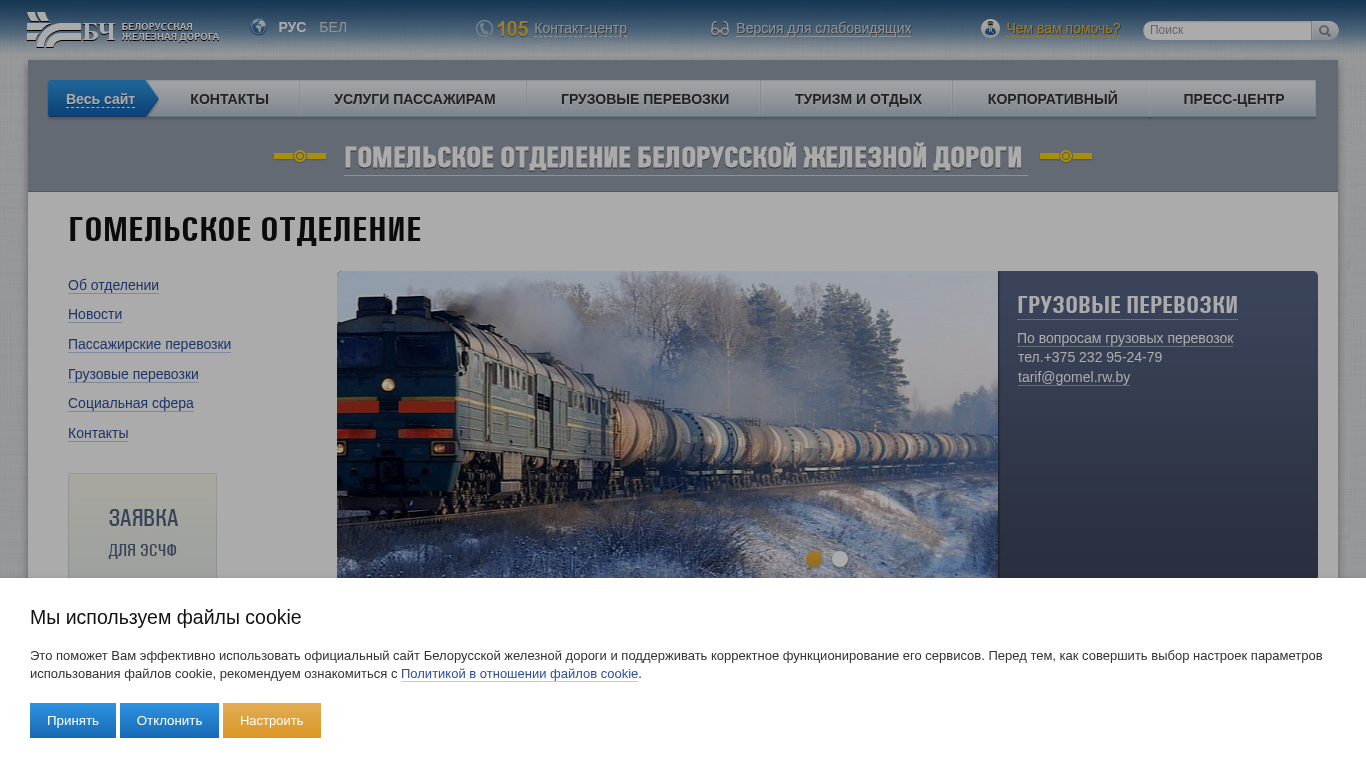Screen dimensions: 1366x768
Task: Click the freight train slide image
Action: (x=667, y=425)
